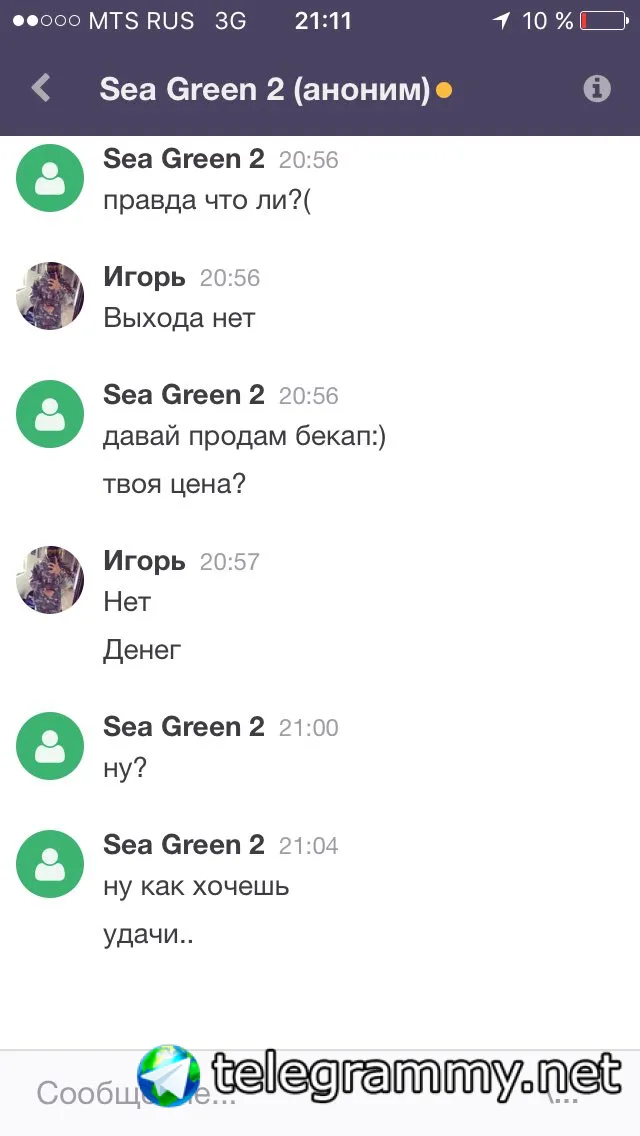Tap green avatar beside 'ну?' message
640x1136 pixels.
(50, 746)
